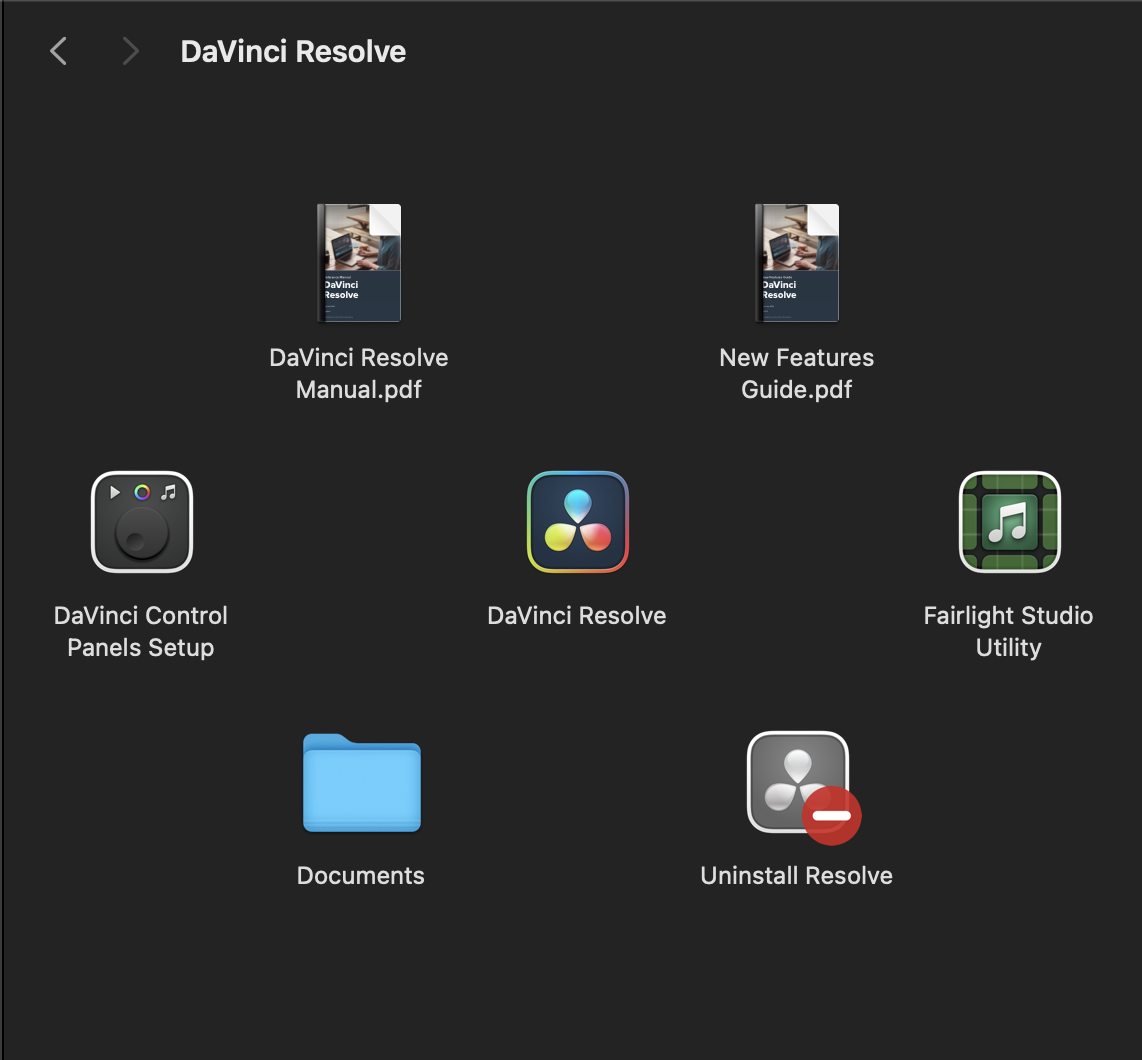
Task: Go back using the left chevron
Action: point(59,51)
